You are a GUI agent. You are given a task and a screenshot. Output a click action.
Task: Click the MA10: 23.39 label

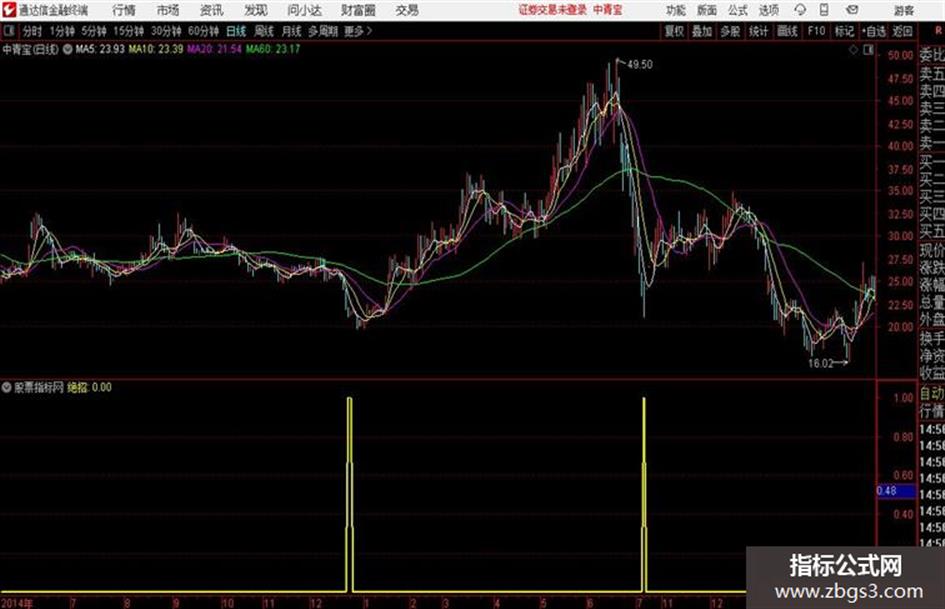(x=155, y=49)
